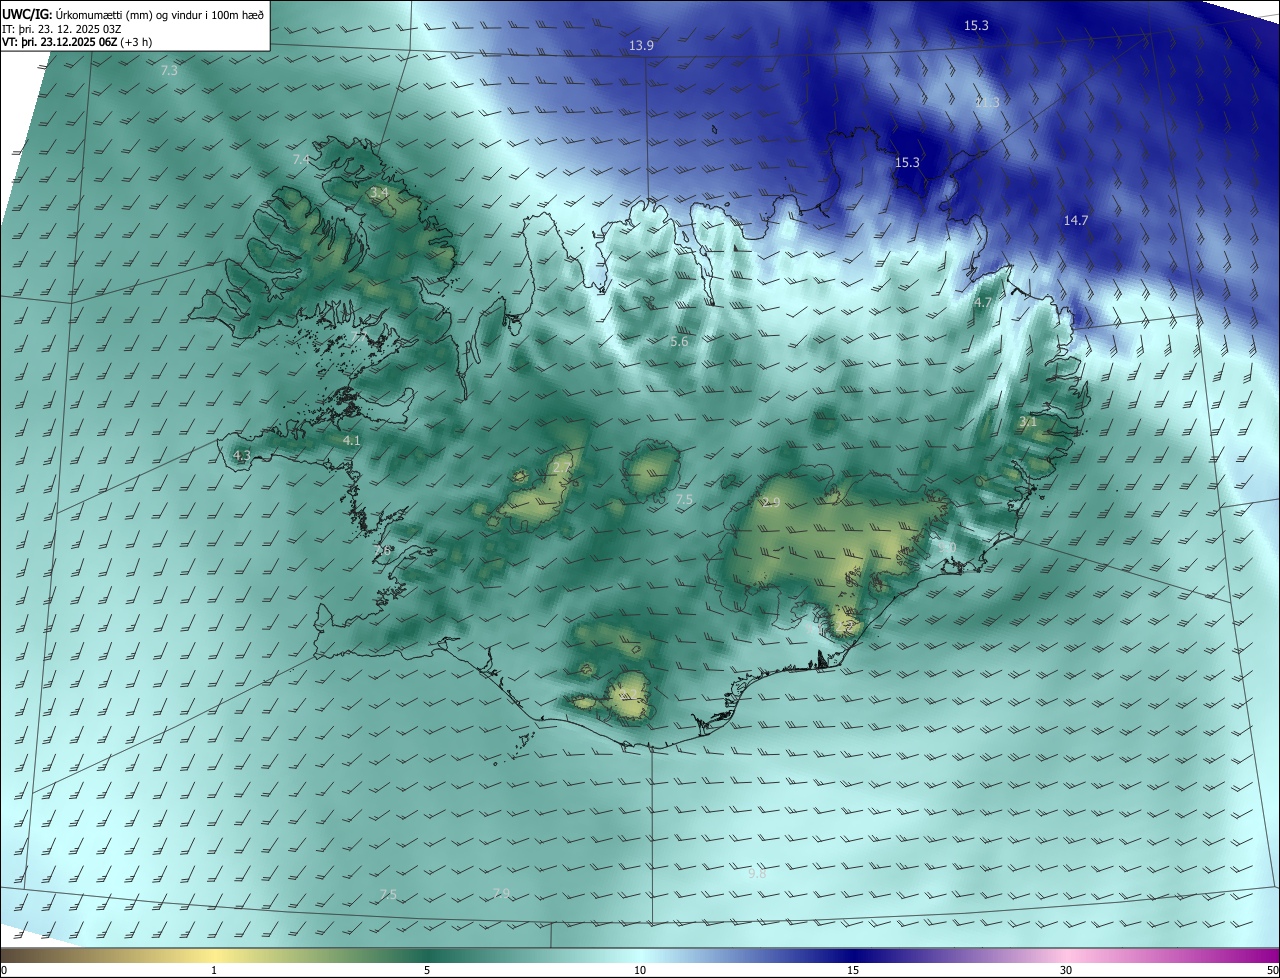Image resolution: width=1280 pixels, height=978 pixels.
Task: Click the 4.1 value label
Action: point(351,440)
